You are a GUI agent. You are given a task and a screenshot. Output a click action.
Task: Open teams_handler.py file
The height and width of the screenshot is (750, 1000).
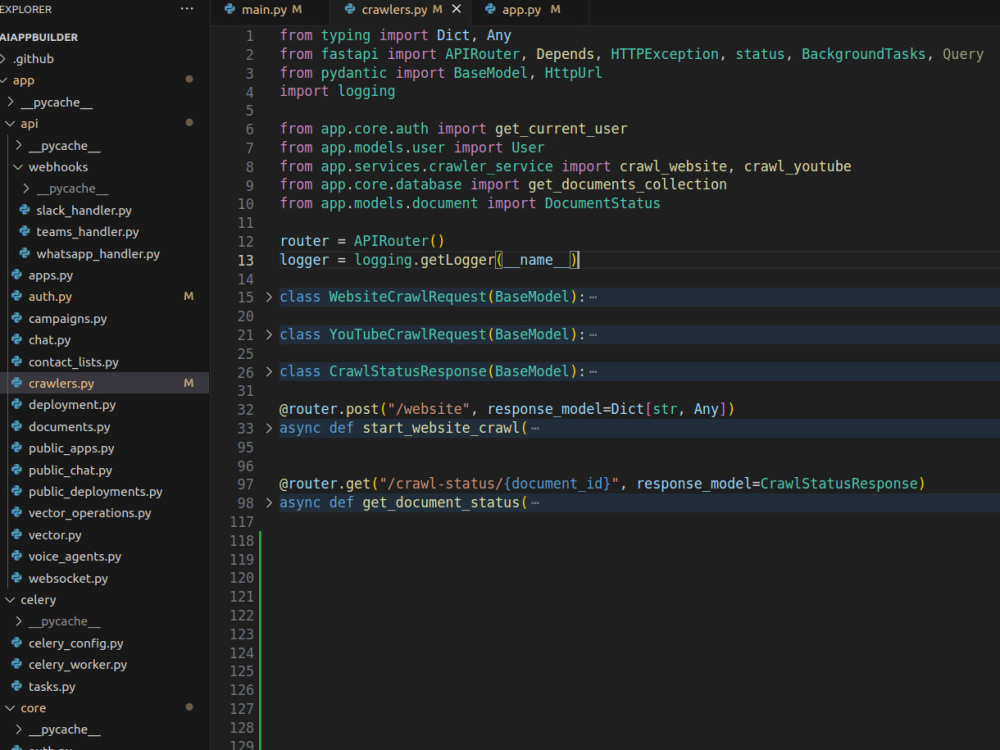(87, 232)
